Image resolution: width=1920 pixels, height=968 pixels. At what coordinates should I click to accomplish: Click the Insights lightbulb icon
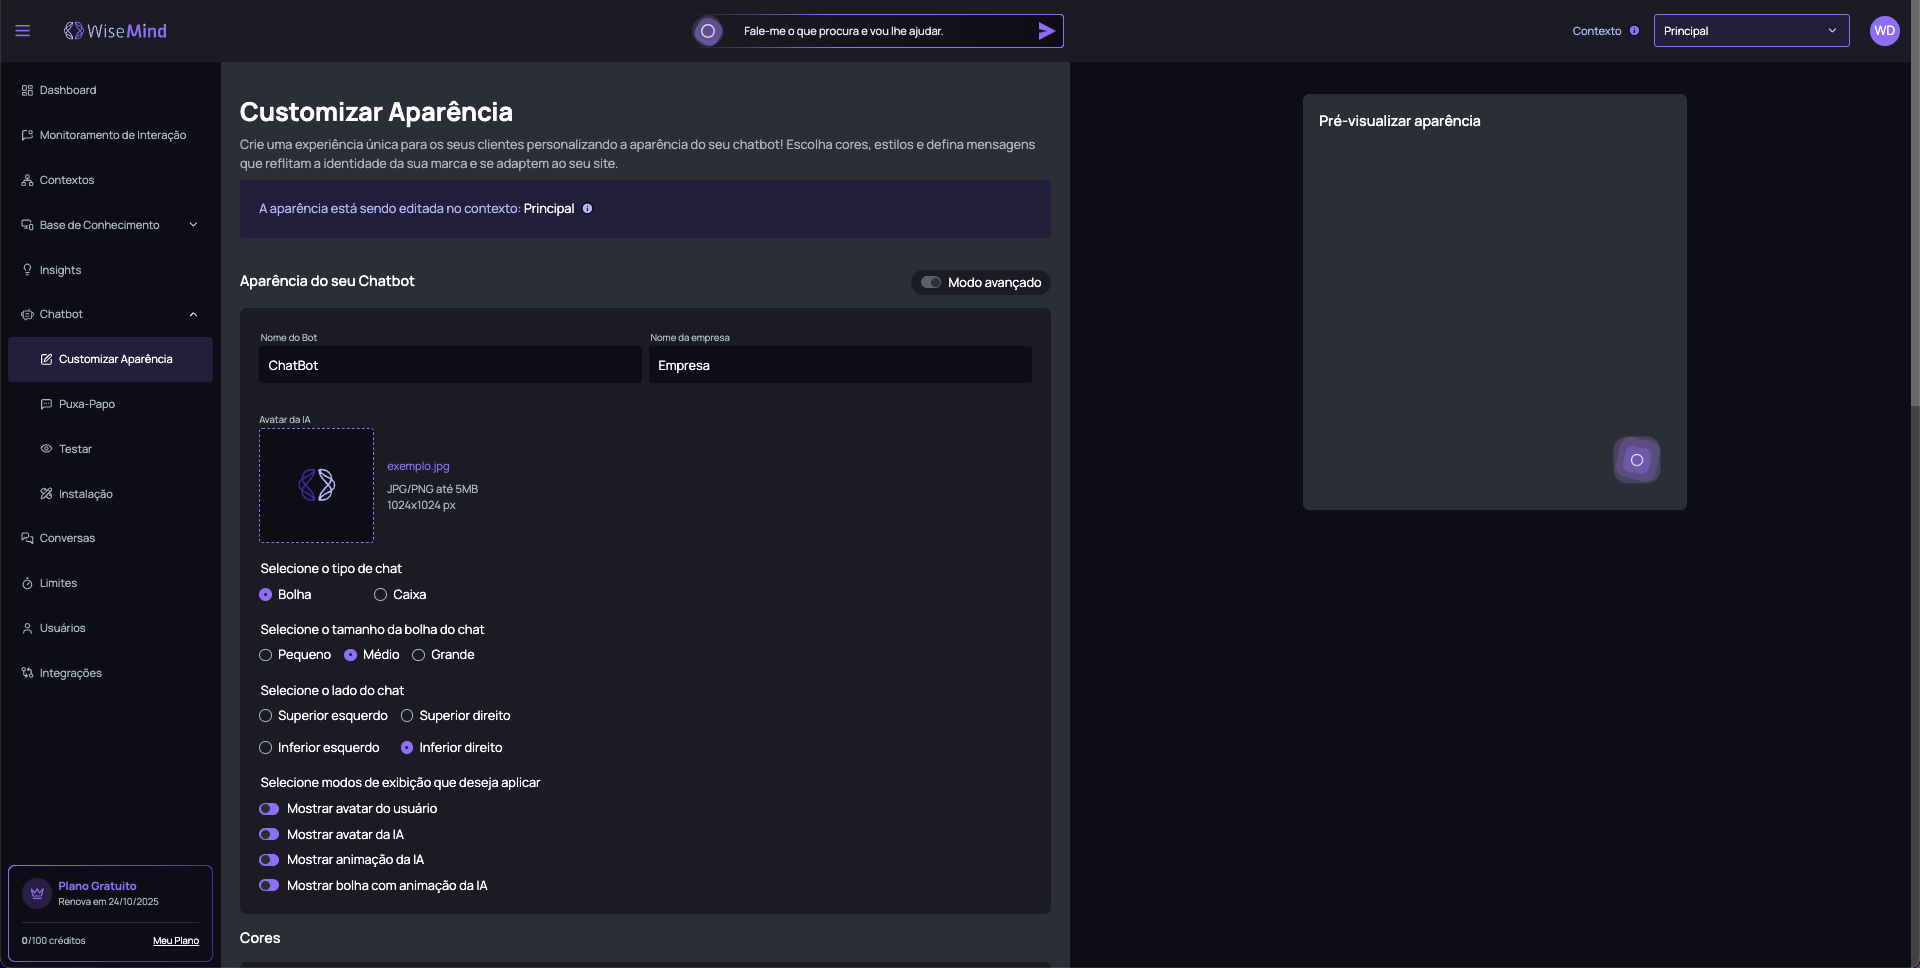(x=27, y=270)
